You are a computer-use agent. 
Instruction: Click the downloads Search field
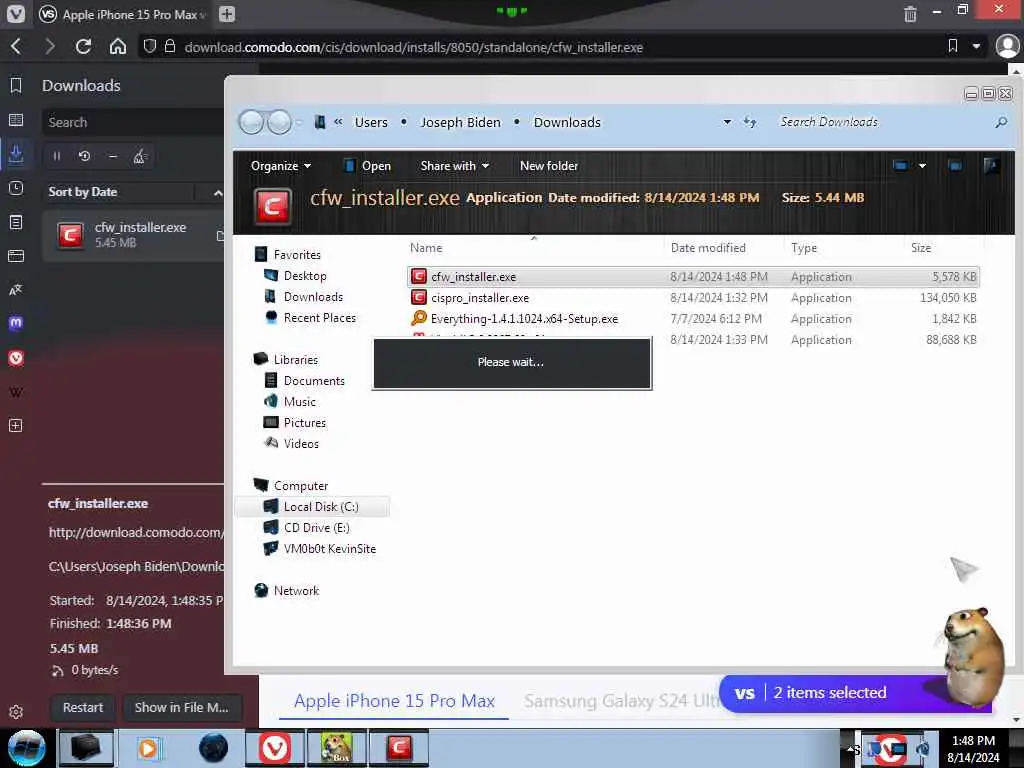(x=133, y=122)
